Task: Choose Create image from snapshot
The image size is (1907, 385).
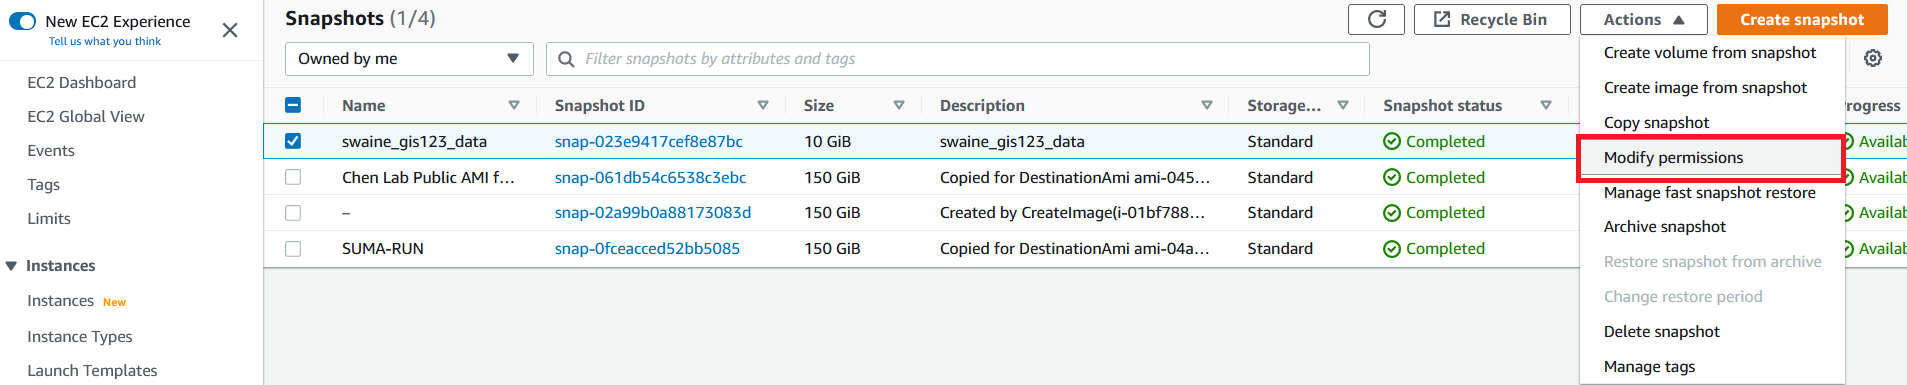Action: [1705, 88]
